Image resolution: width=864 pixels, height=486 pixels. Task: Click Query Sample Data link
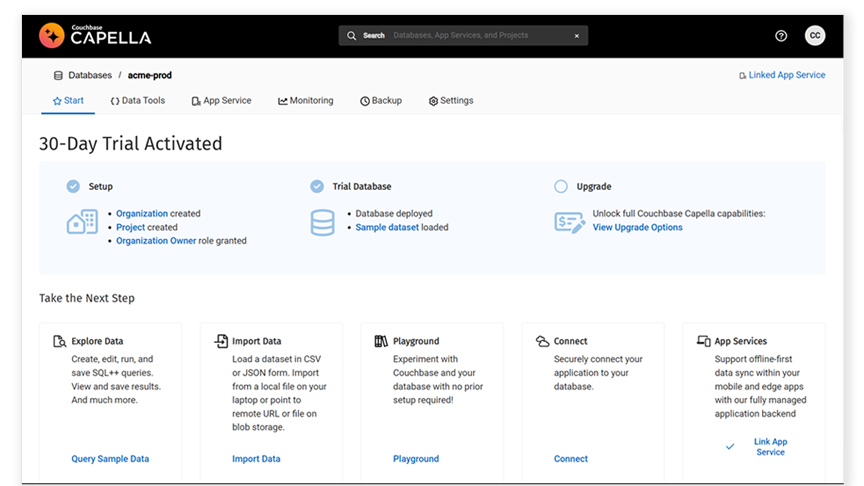click(110, 458)
